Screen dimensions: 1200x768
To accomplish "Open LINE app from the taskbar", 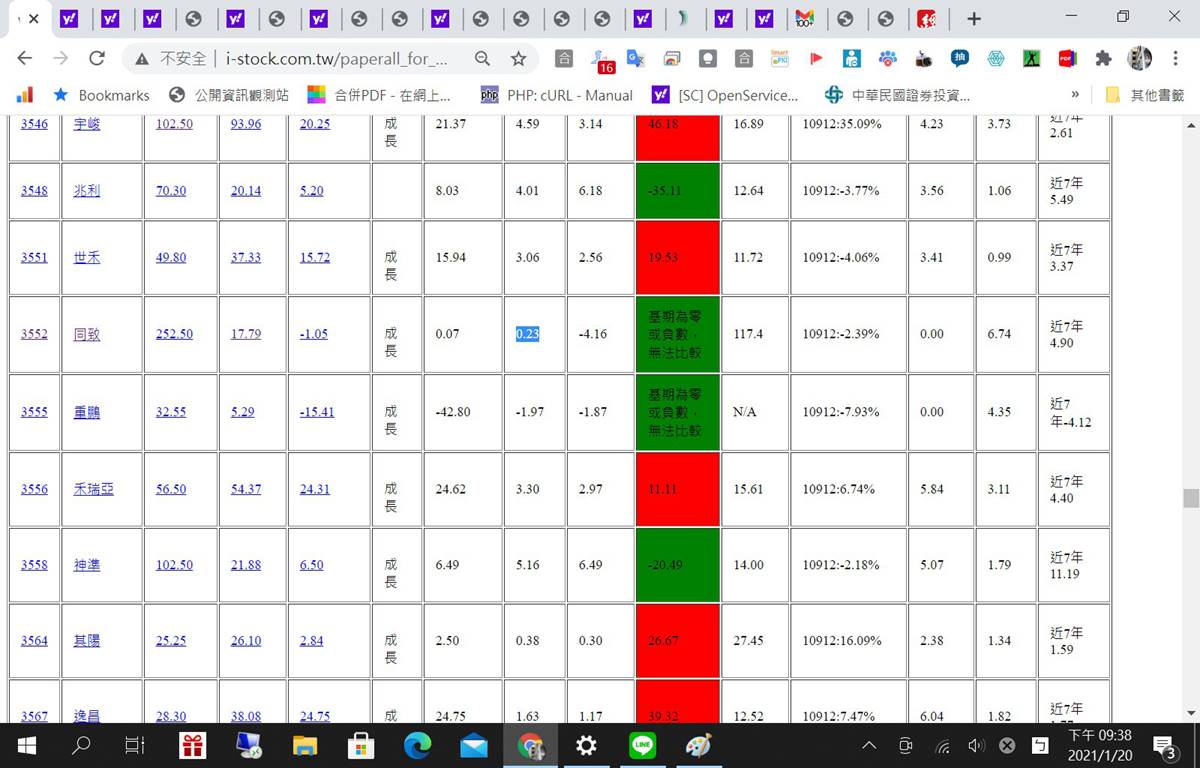I will coord(642,746).
